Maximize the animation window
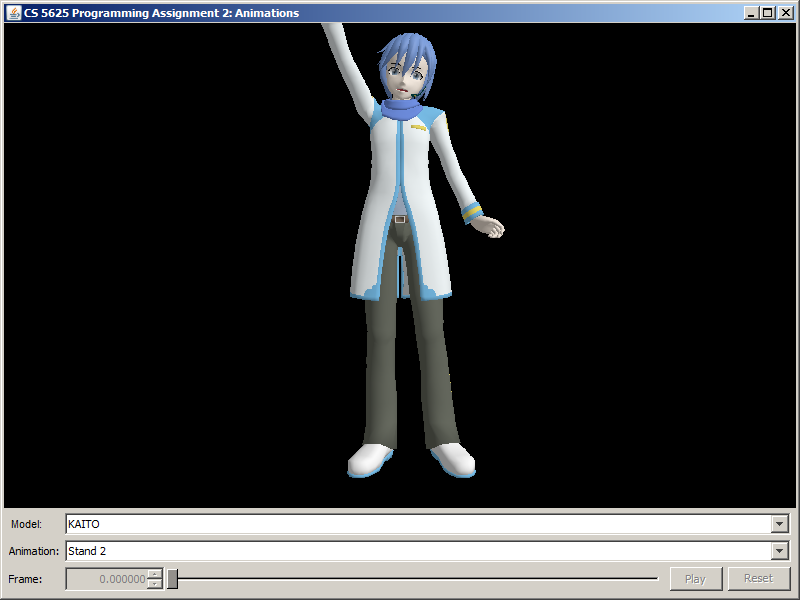This screenshot has height=600, width=800. [x=767, y=13]
